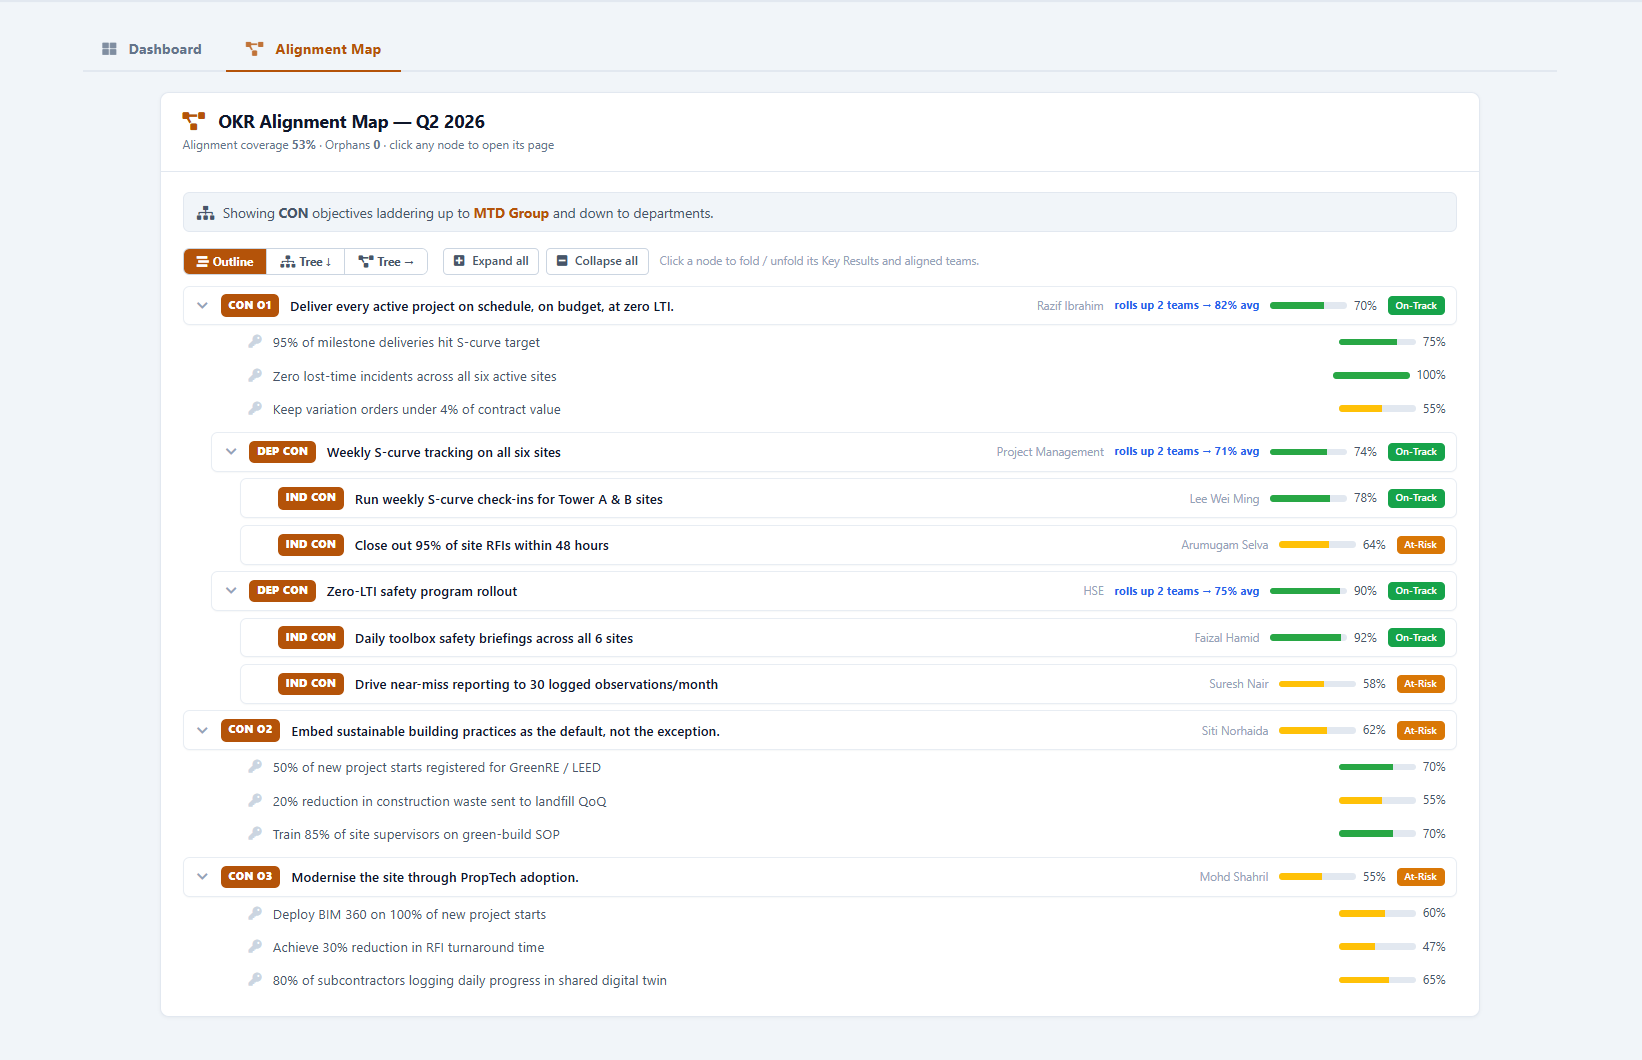
Task: Click owner name Lee Wei Ming
Action: pyautogui.click(x=1224, y=499)
